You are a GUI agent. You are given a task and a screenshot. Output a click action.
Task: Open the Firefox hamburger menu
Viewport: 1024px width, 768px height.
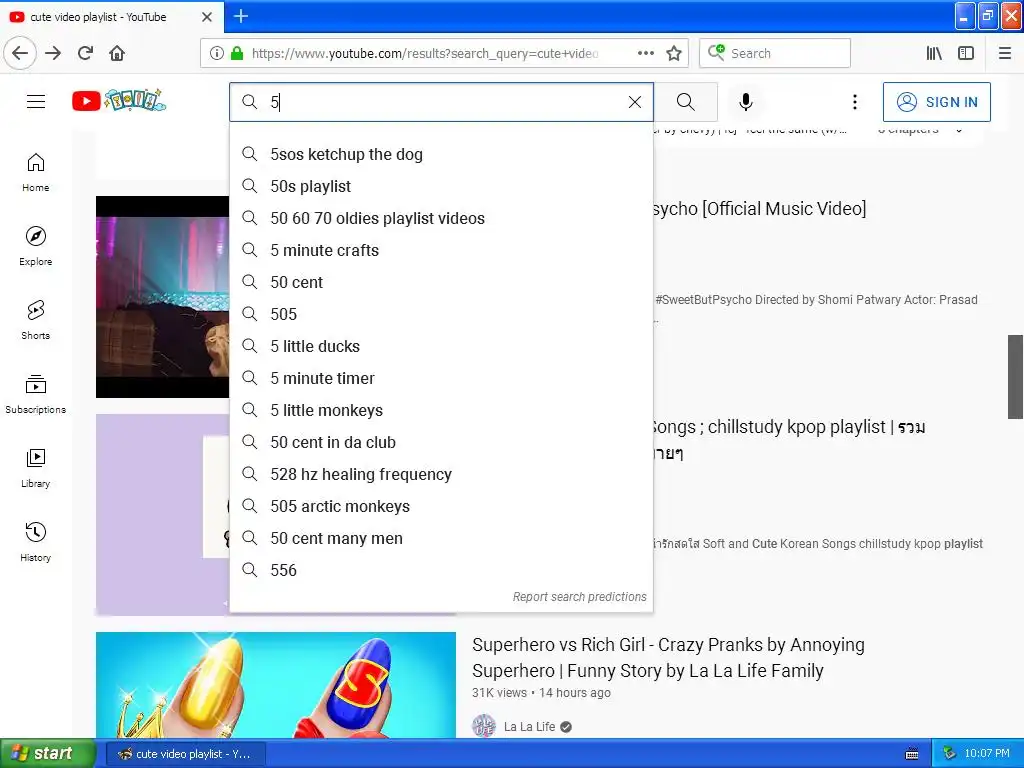[x=1005, y=53]
